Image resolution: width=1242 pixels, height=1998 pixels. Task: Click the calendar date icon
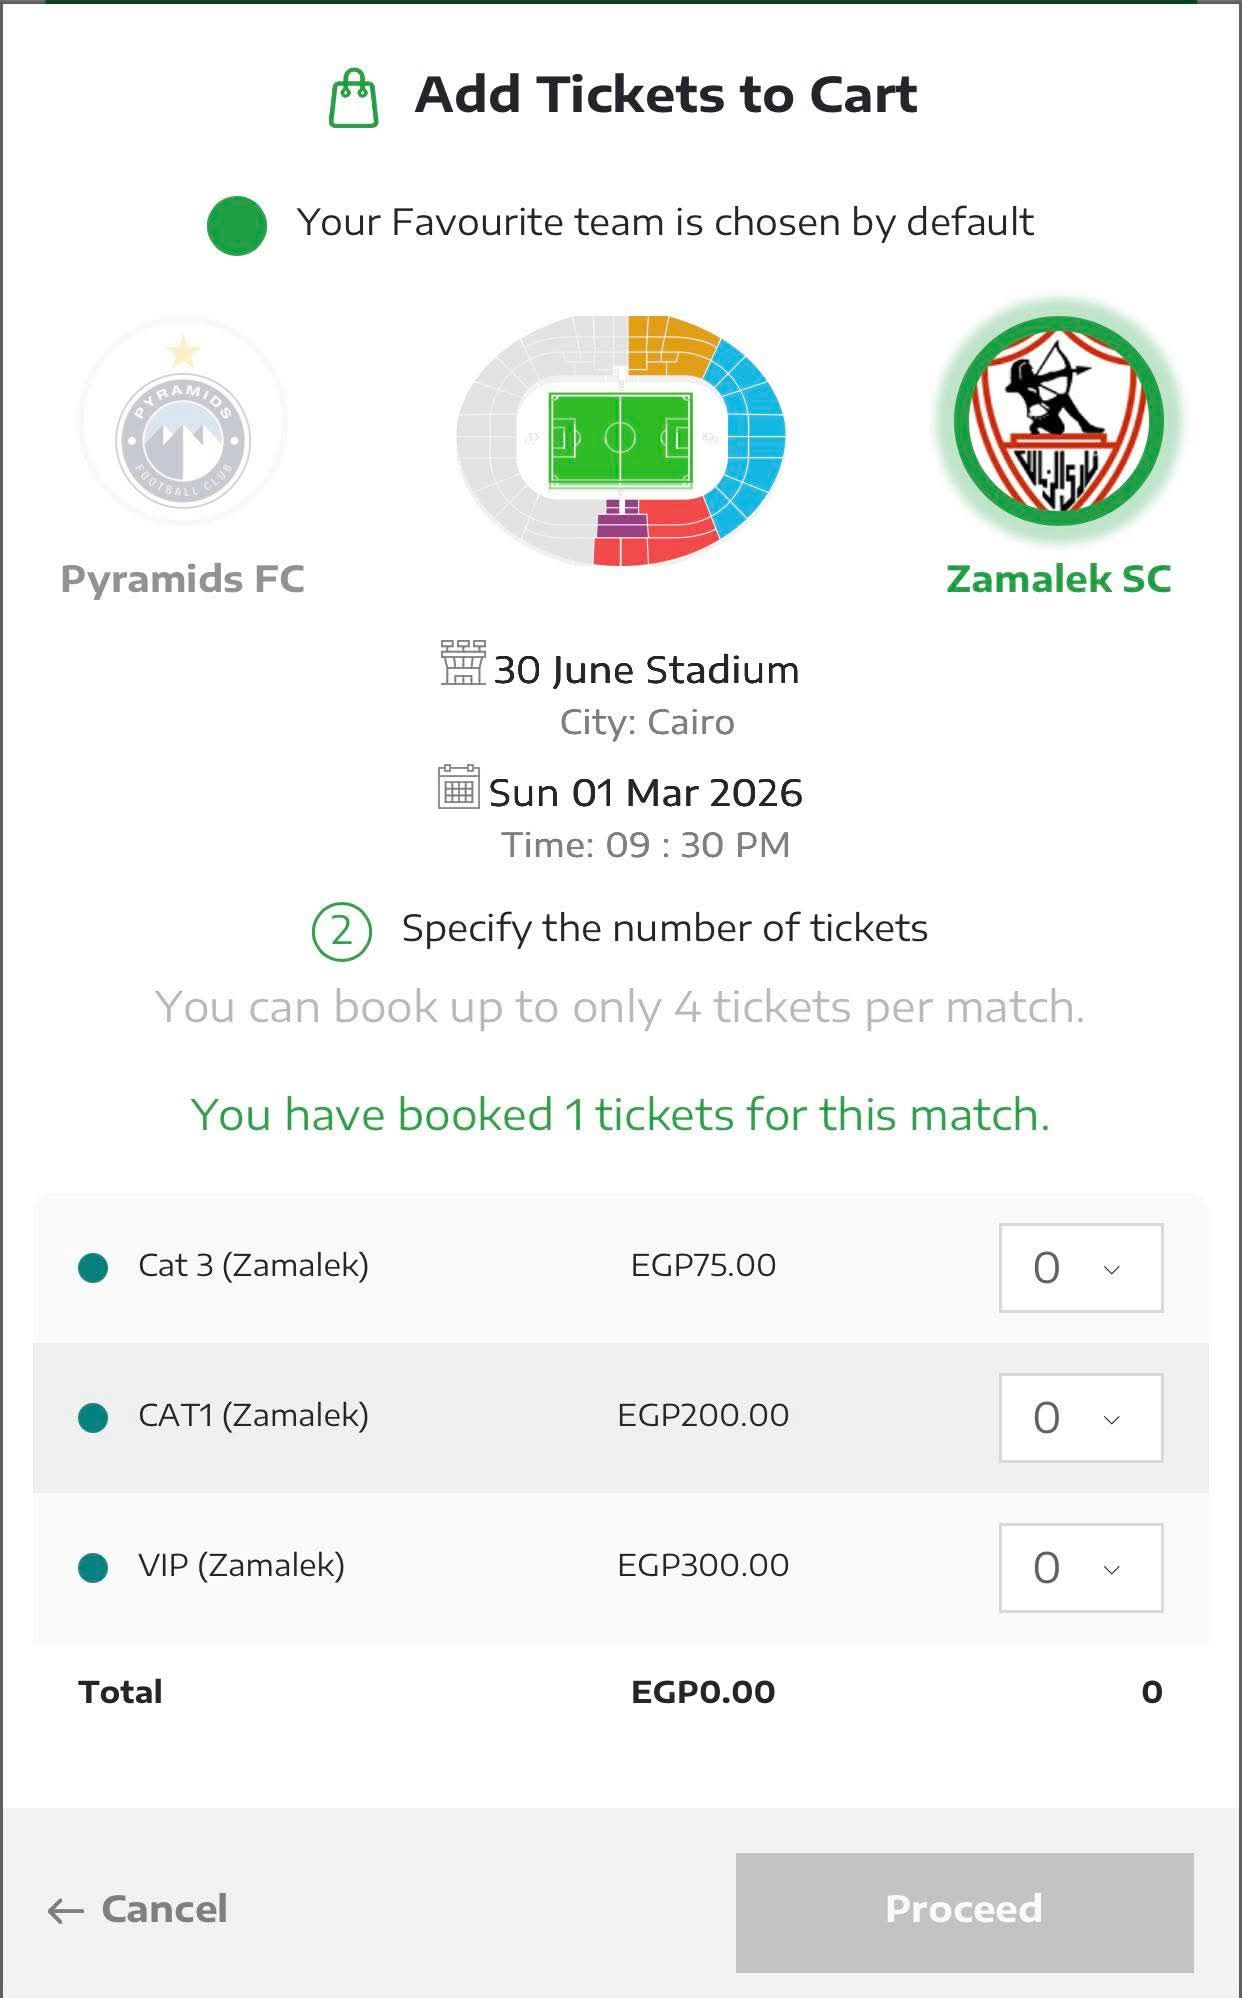pyautogui.click(x=458, y=788)
